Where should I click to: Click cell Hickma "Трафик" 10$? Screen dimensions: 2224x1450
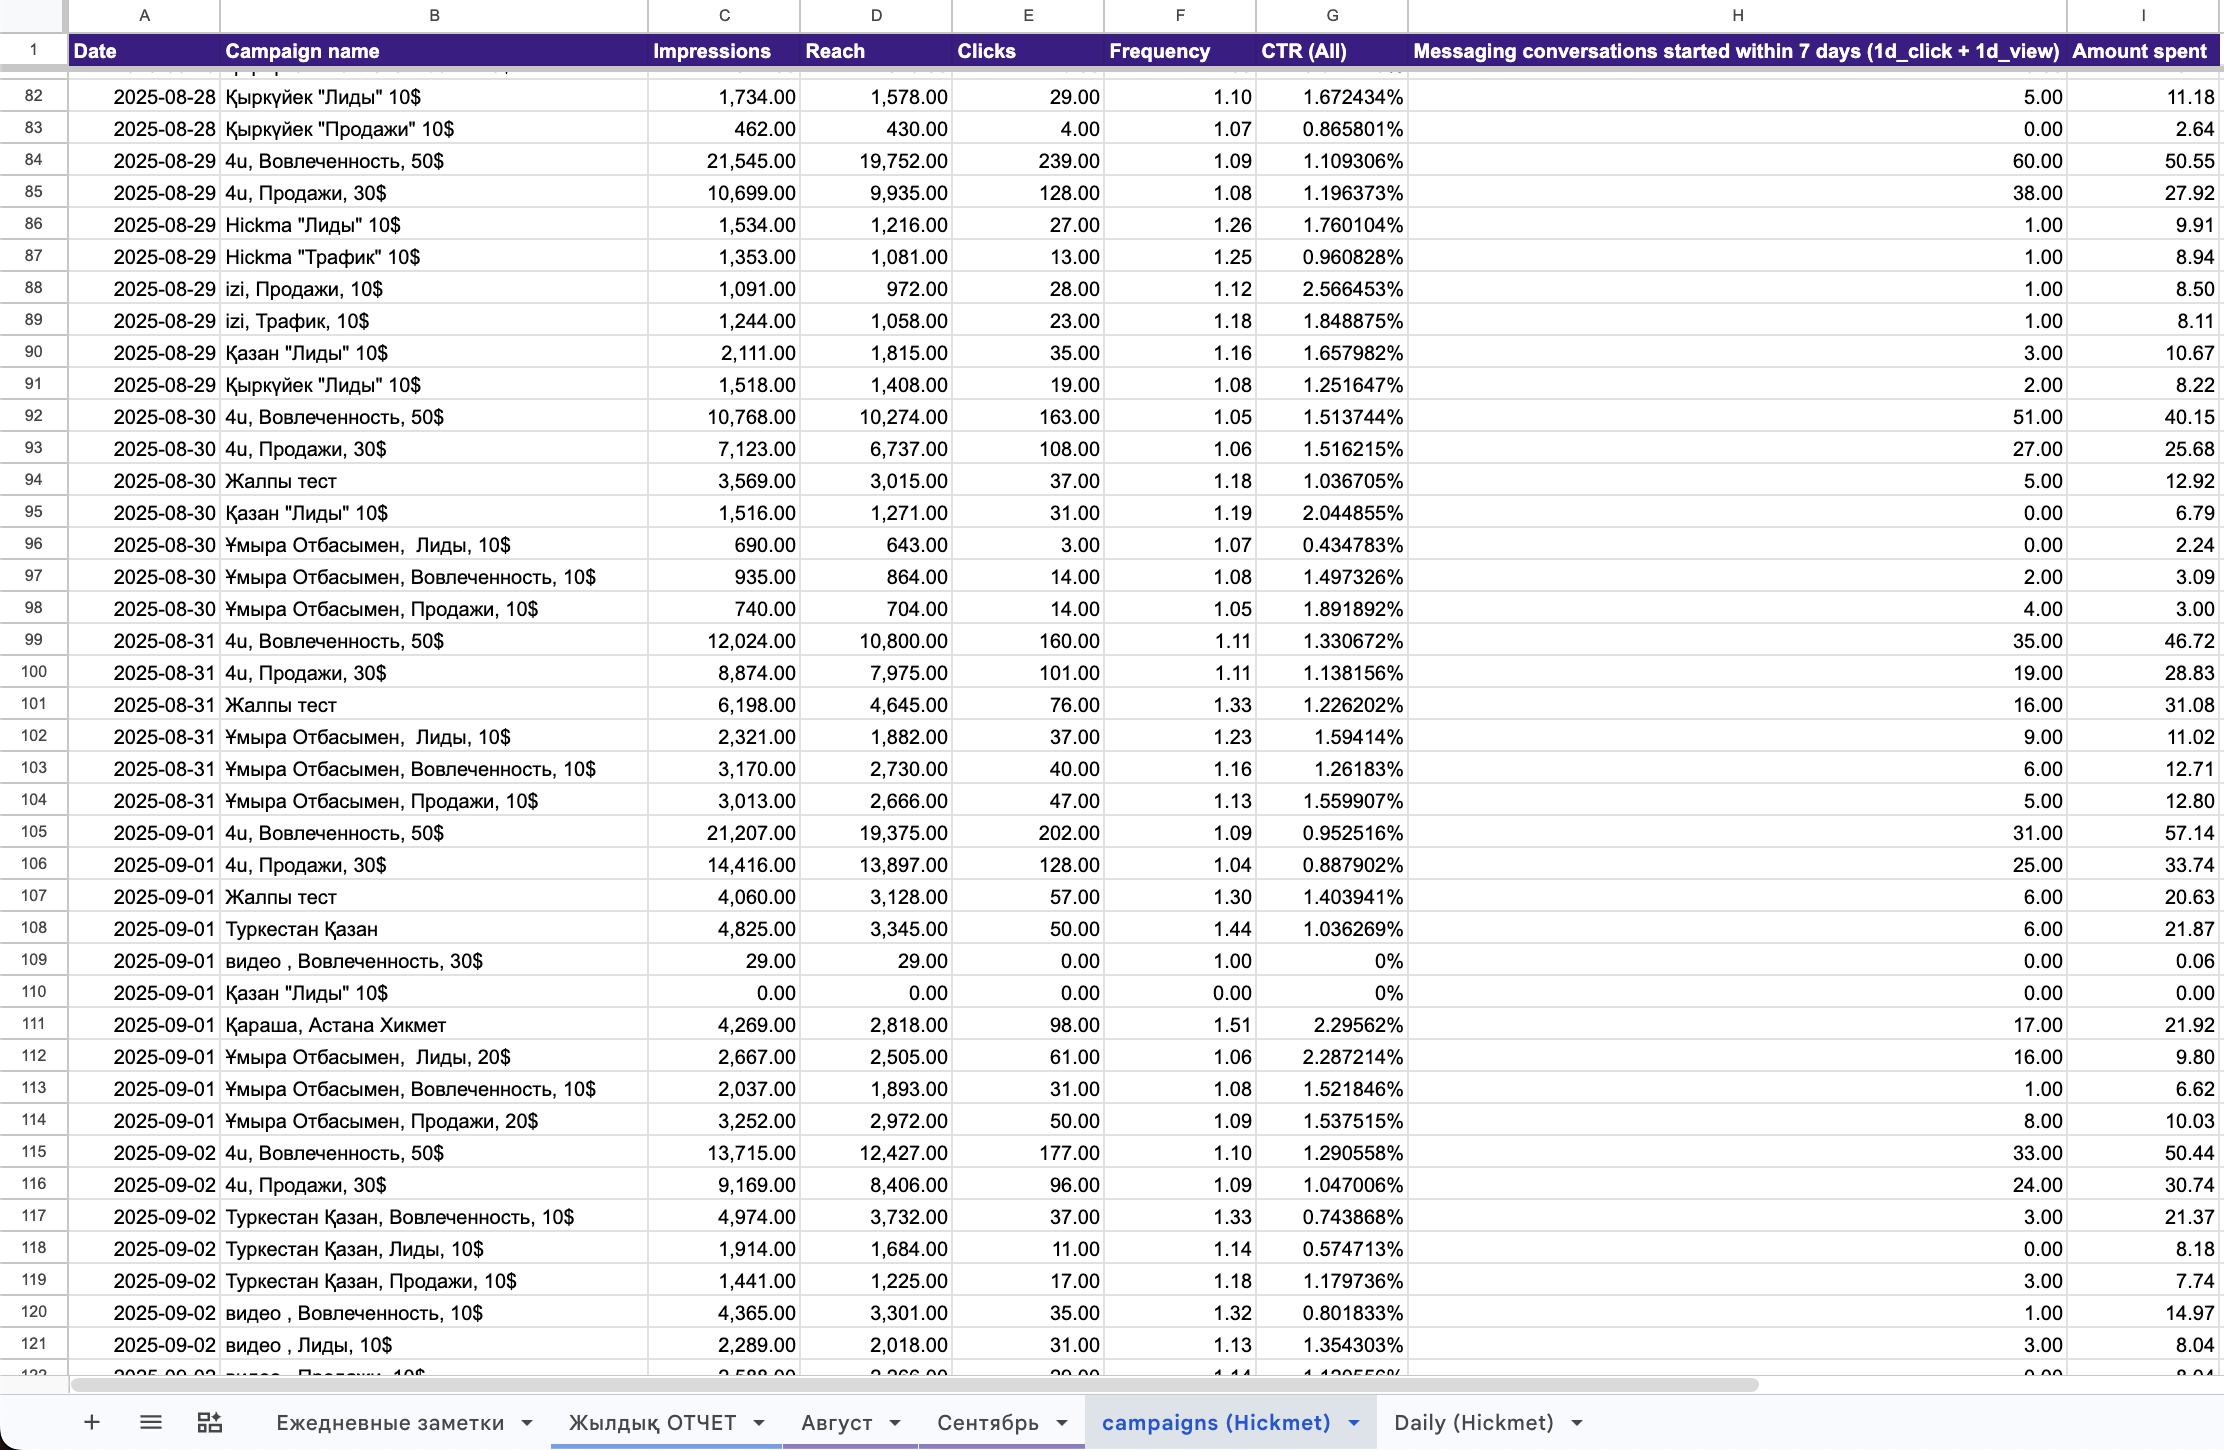[434, 257]
